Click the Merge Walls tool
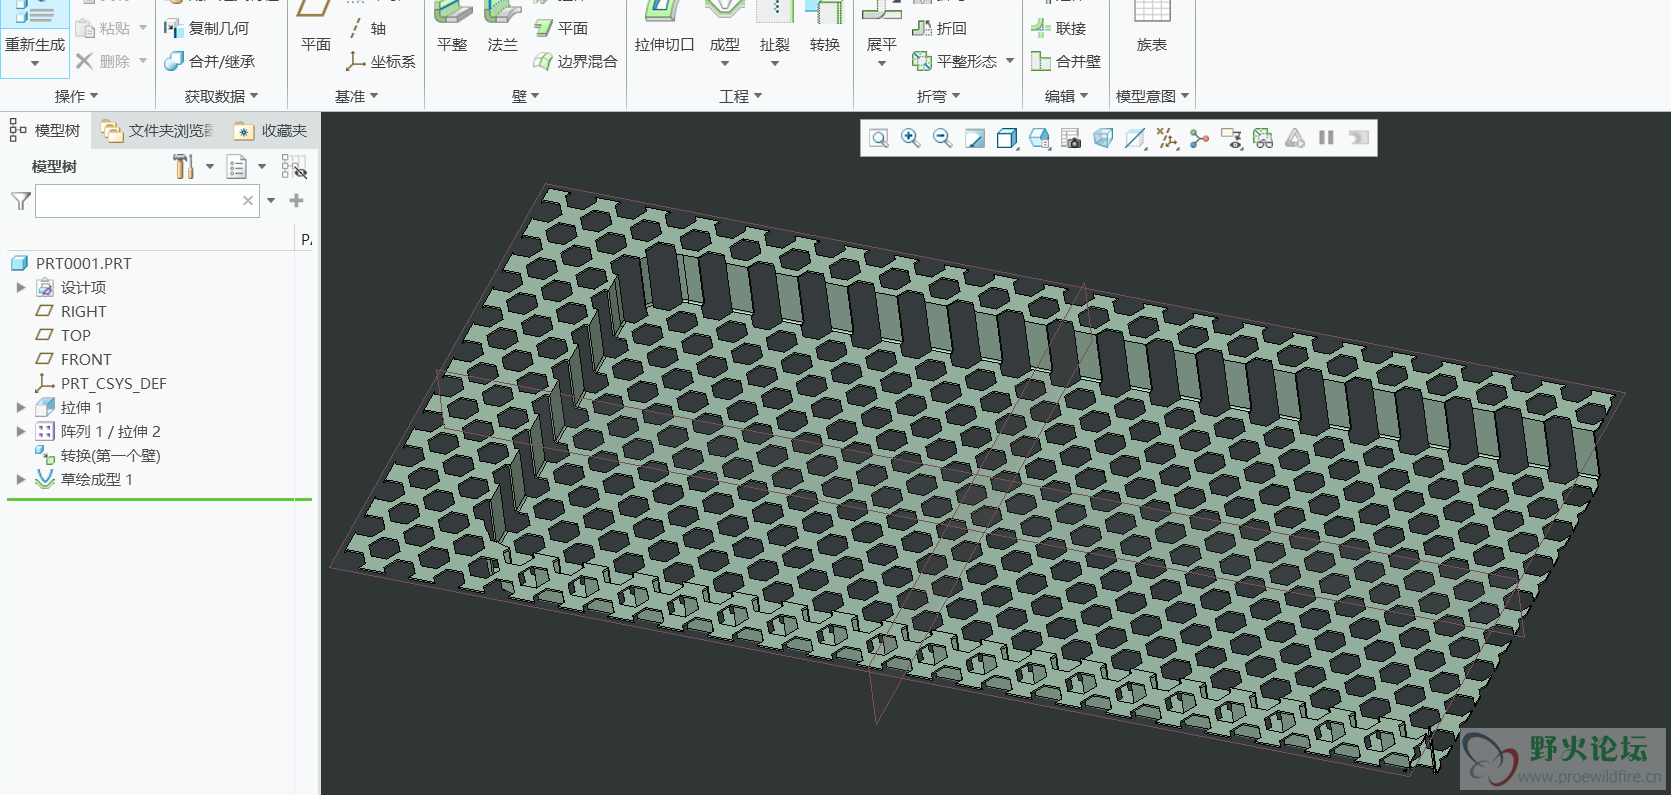1671x795 pixels. click(1066, 61)
